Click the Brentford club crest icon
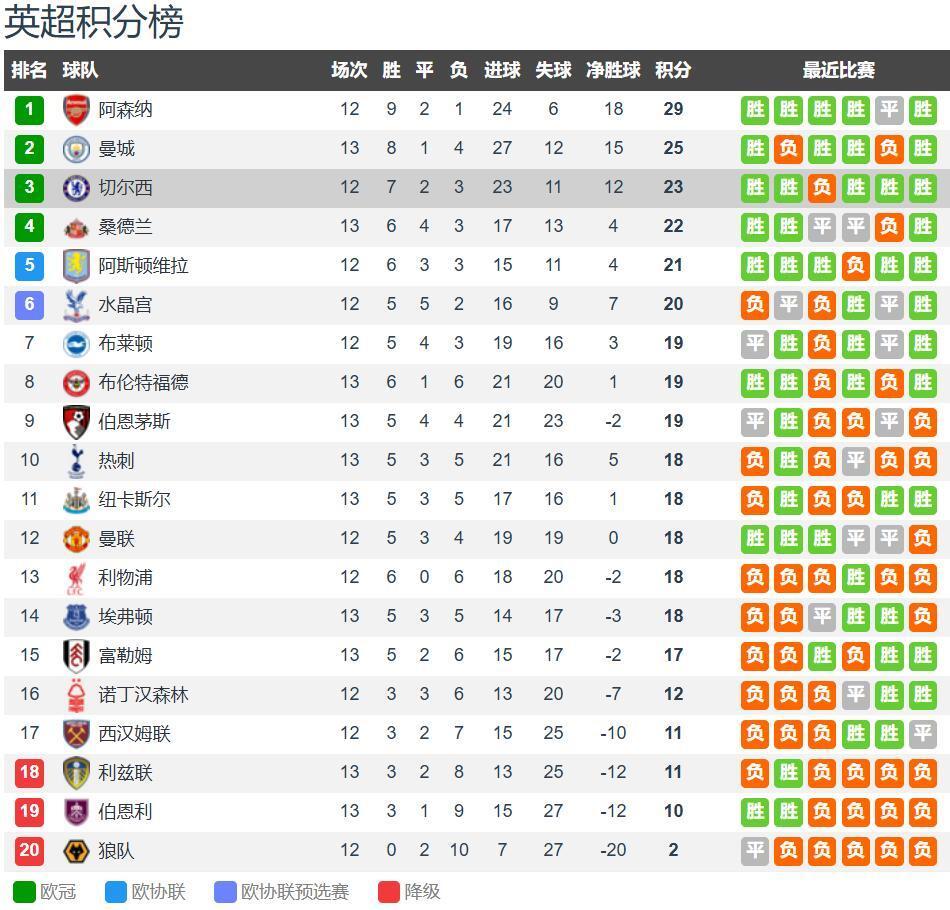The height and width of the screenshot is (910, 950). pyautogui.click(x=76, y=383)
